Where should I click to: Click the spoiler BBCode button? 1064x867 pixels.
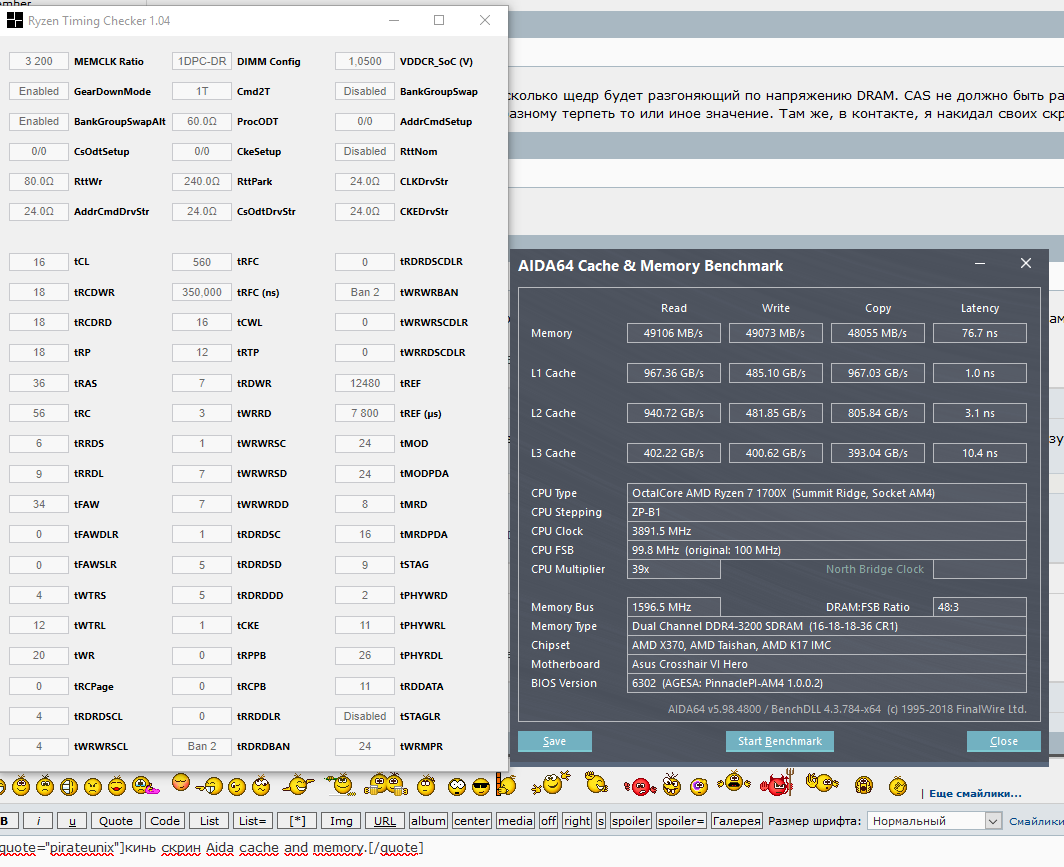point(631,821)
